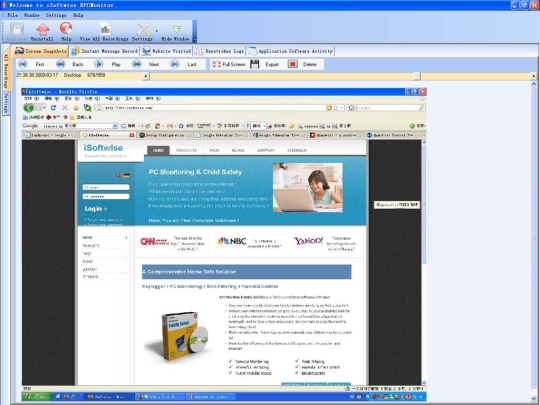Click the timeline left scroll arrow

tap(146, 76)
